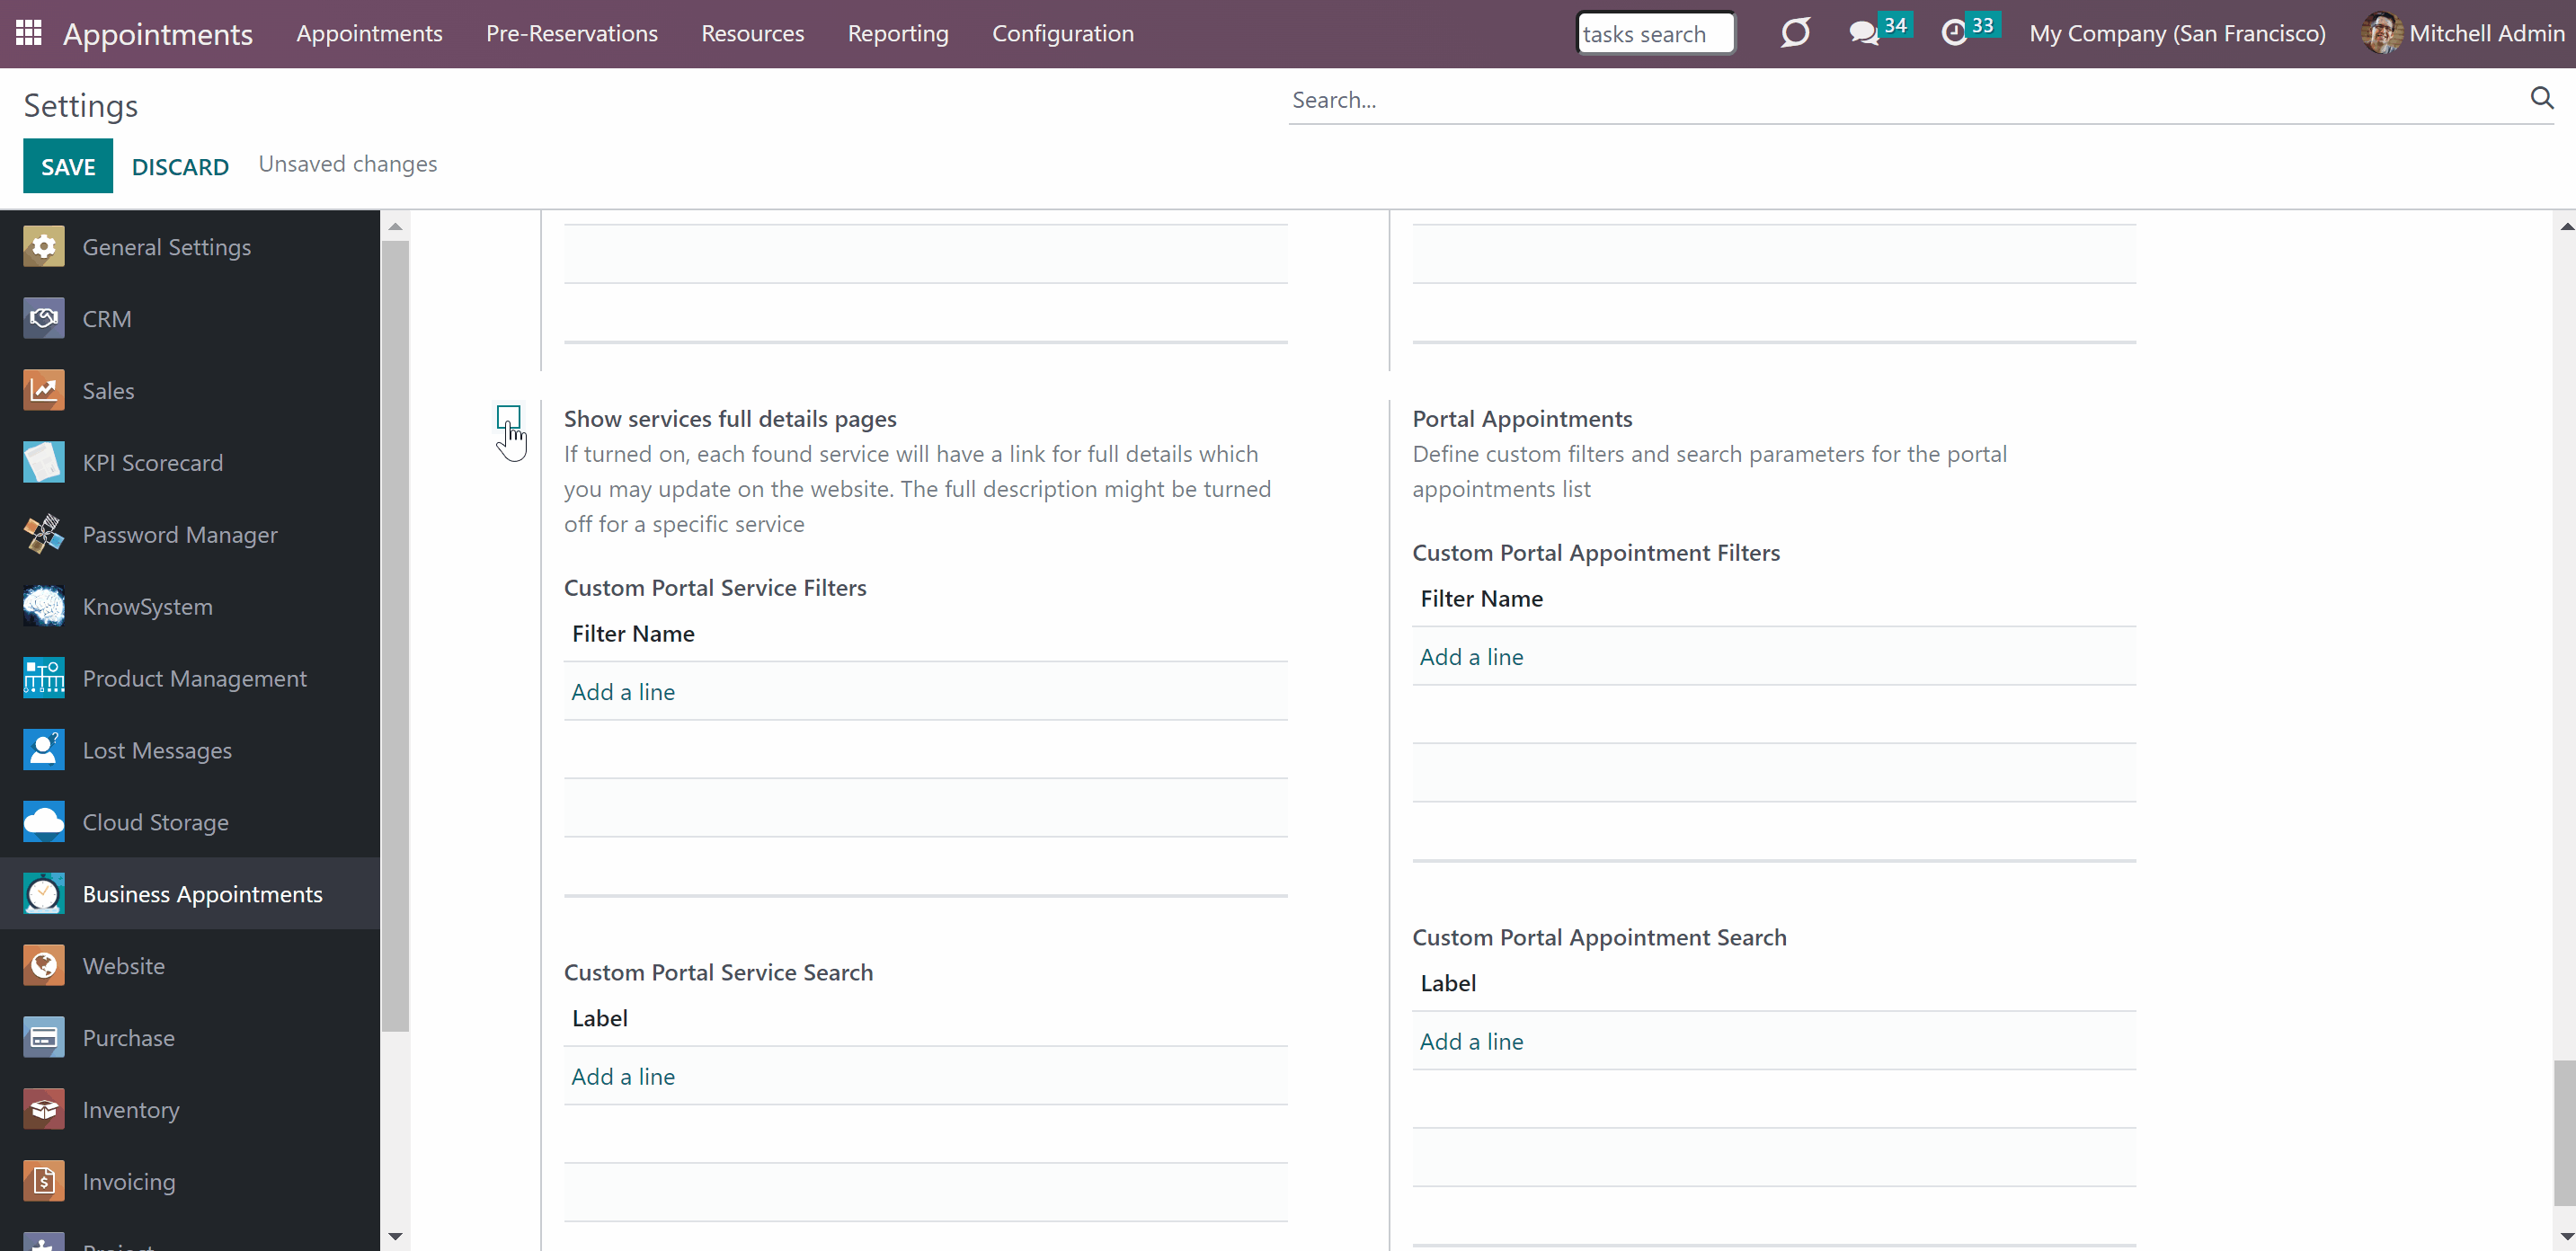The height and width of the screenshot is (1251, 2576).
Task: Click the main page scrollbar down arrow
Action: (2566, 1237)
